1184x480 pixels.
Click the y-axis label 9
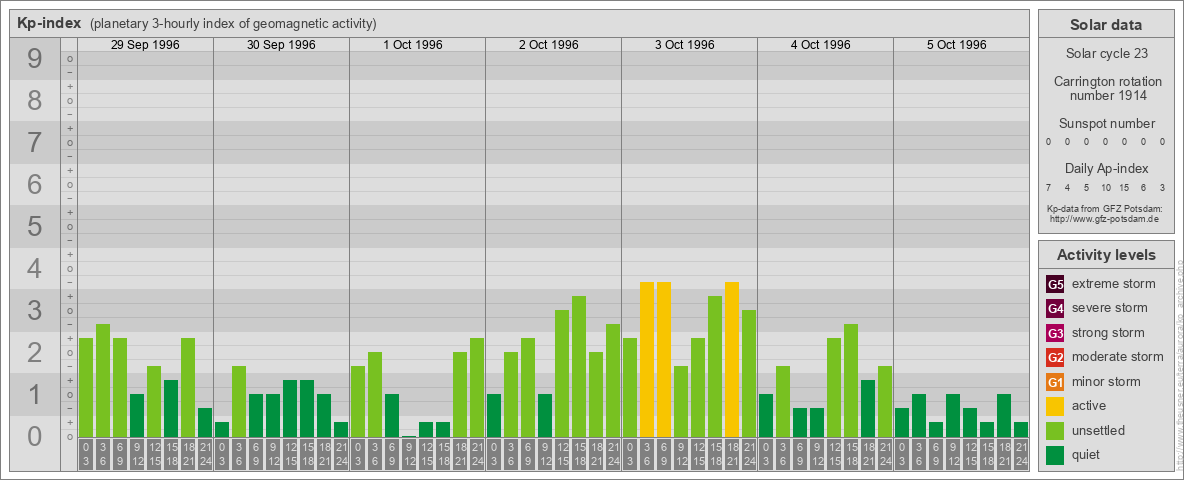coord(35,59)
